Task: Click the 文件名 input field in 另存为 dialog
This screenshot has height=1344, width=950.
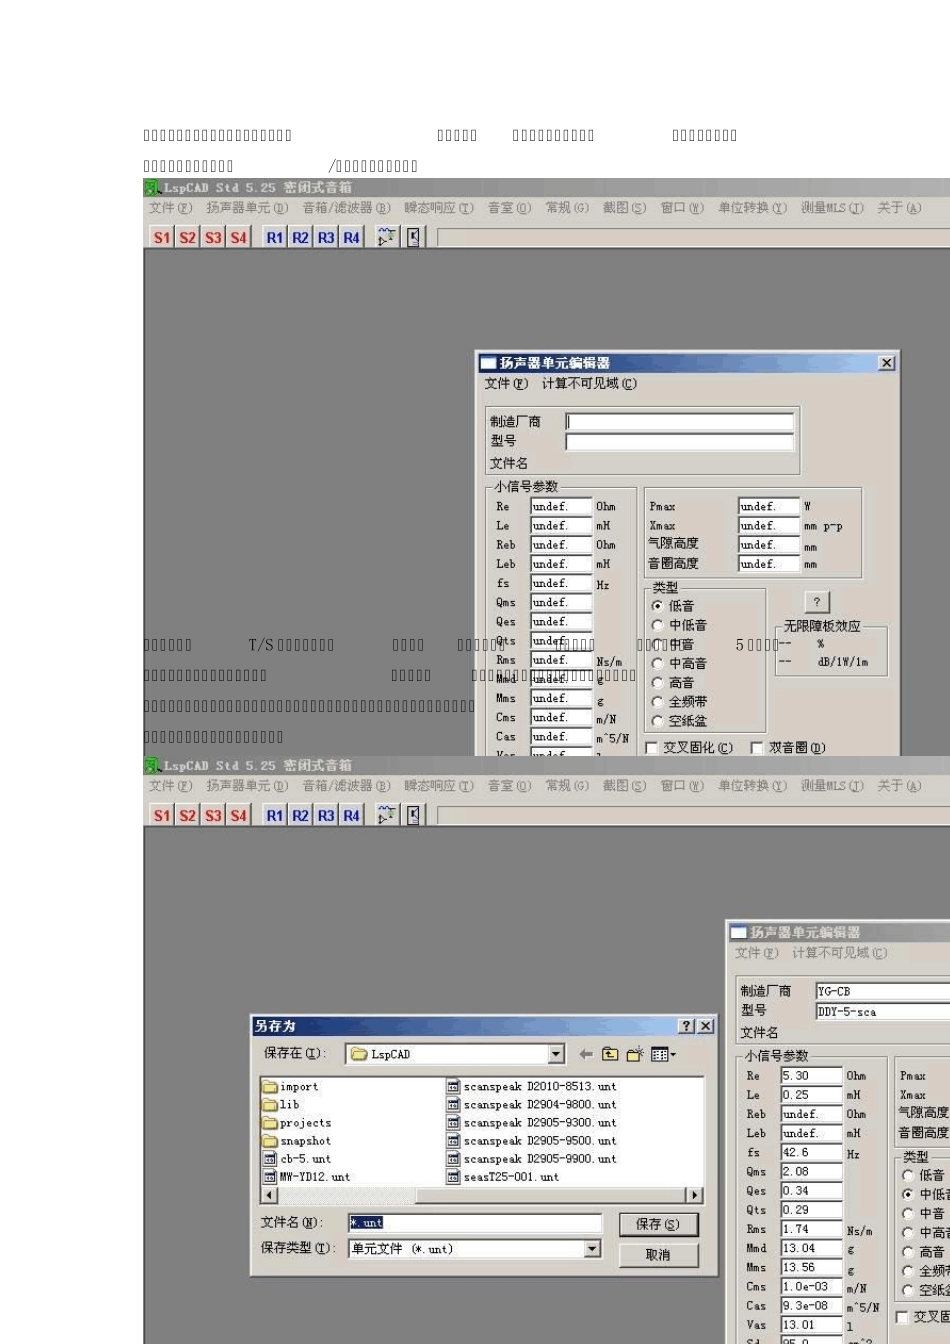Action: coord(475,1223)
